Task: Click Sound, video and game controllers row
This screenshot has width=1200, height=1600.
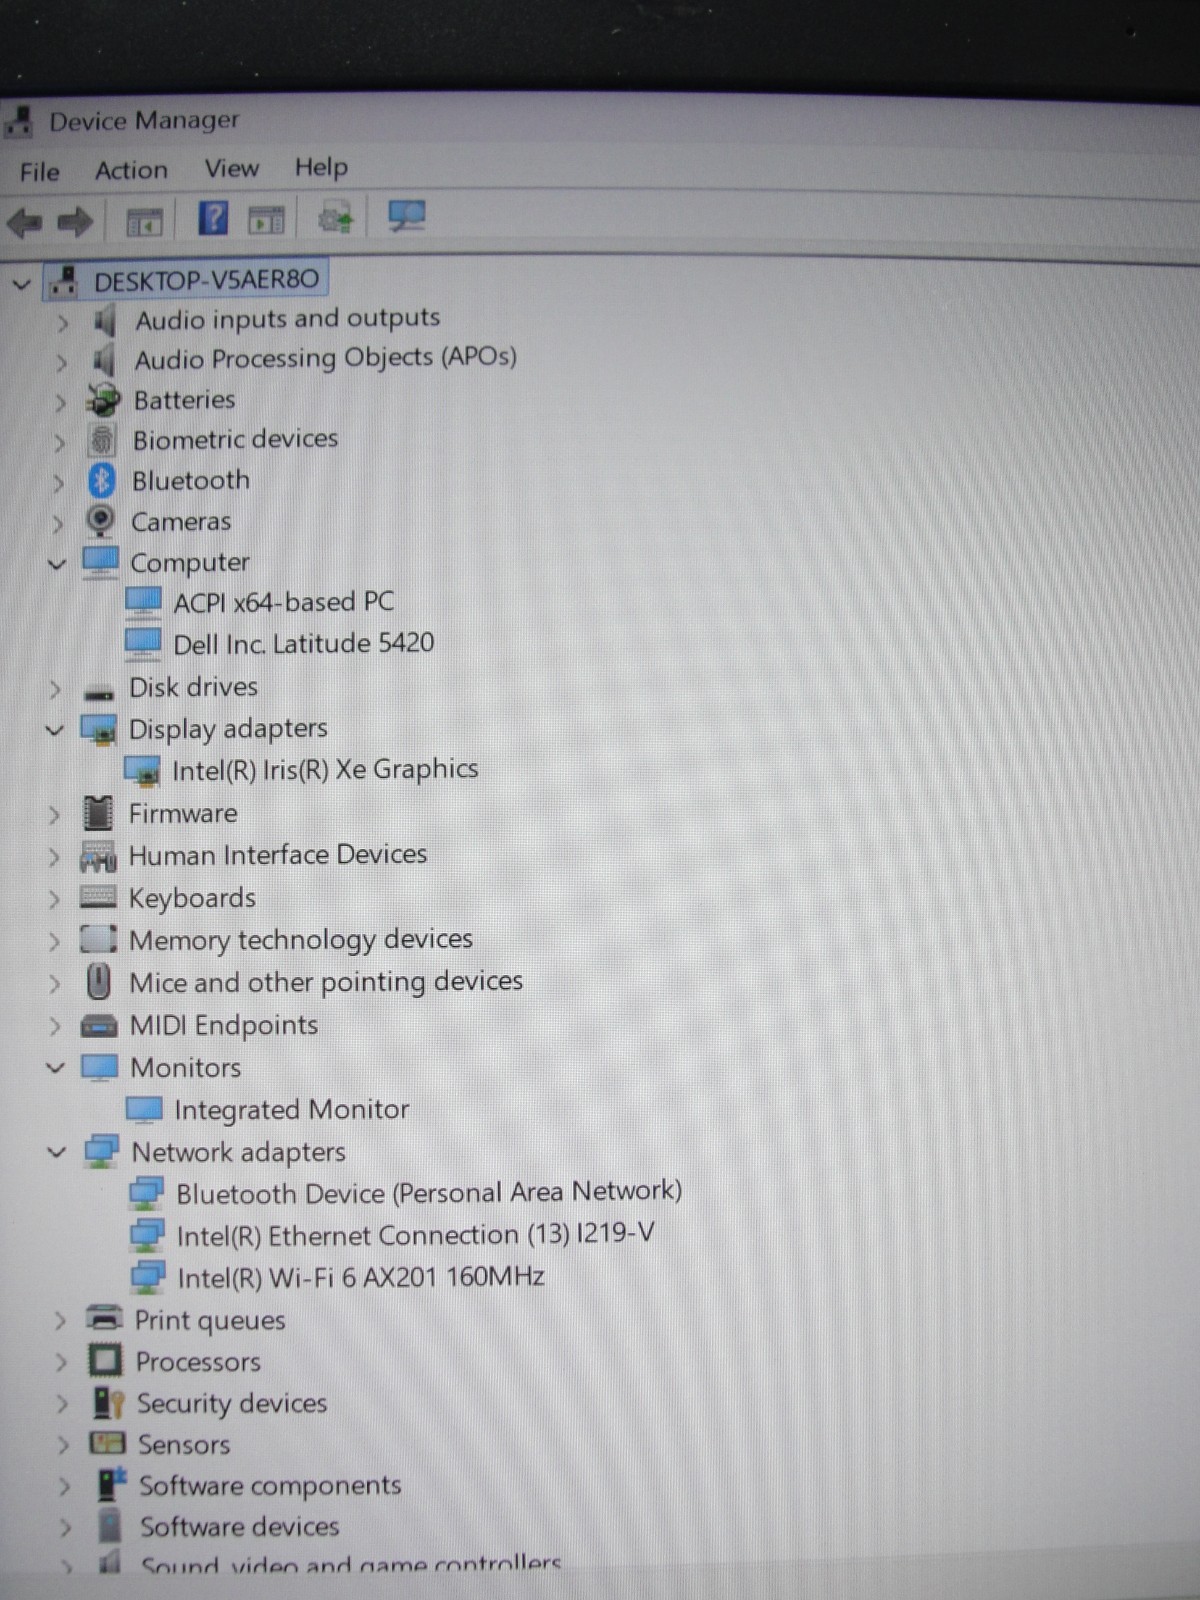Action: pyautogui.click(x=351, y=1564)
